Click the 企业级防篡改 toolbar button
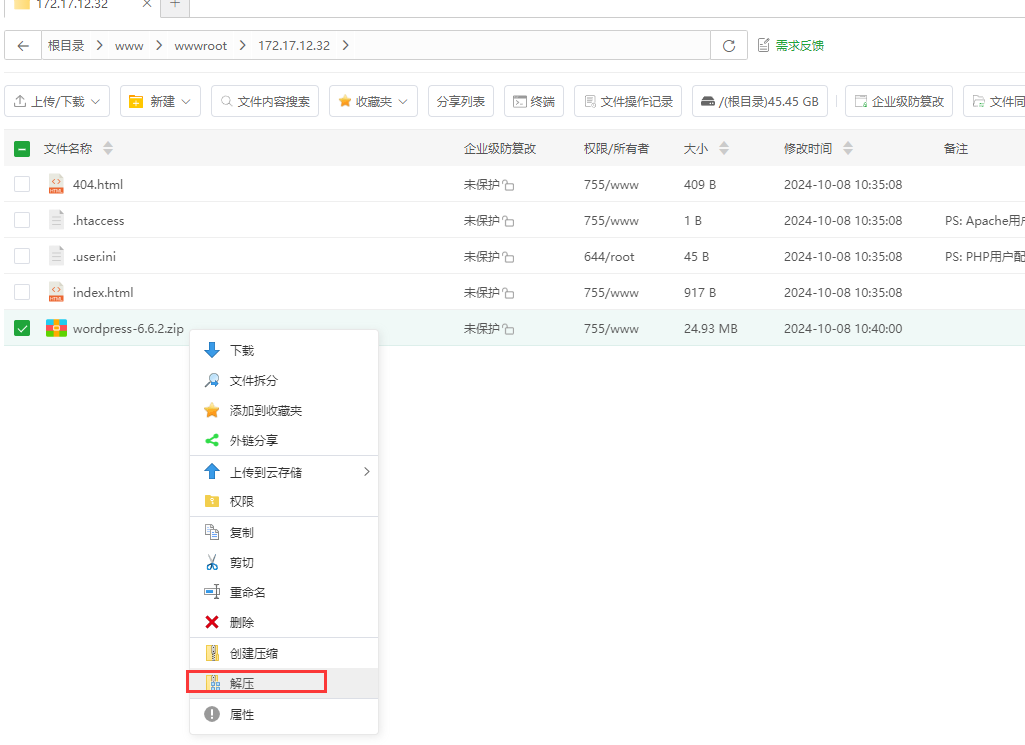 click(x=899, y=101)
